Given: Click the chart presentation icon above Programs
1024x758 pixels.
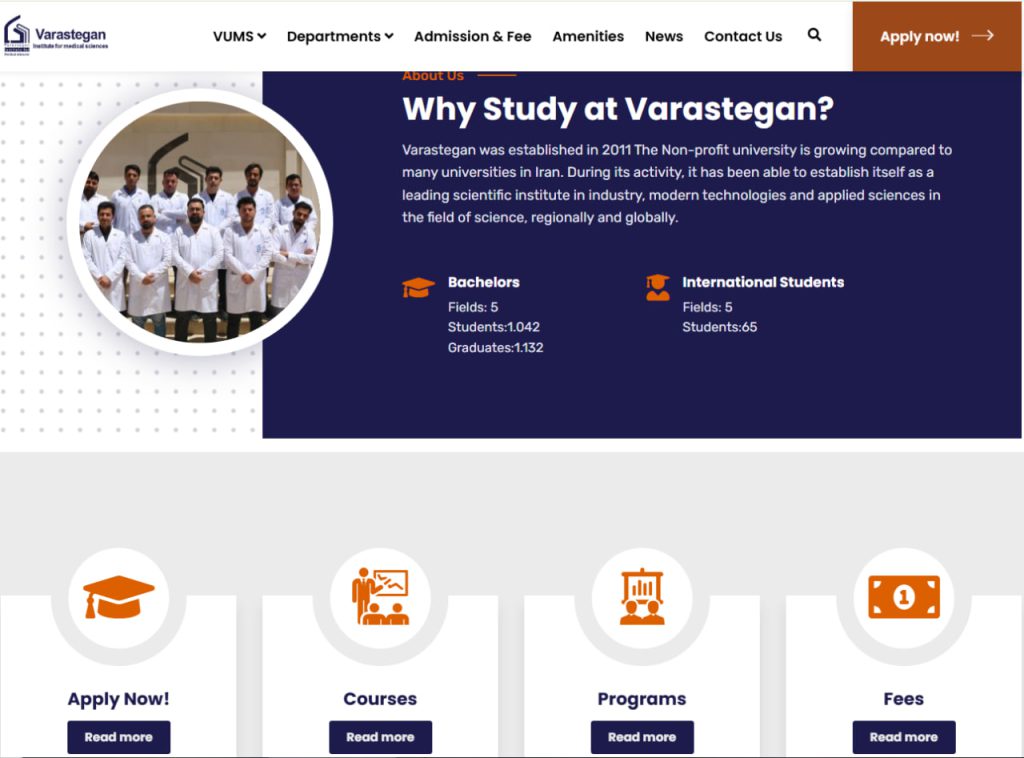Looking at the screenshot, I should pyautogui.click(x=642, y=597).
